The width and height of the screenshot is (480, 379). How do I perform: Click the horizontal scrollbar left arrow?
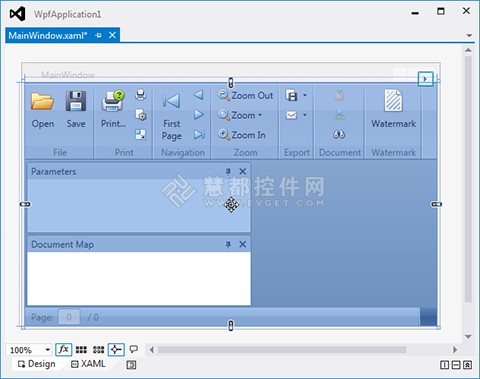click(152, 350)
